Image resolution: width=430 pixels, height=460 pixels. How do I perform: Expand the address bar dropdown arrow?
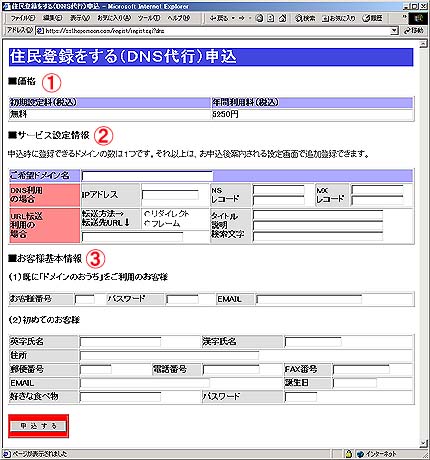394,31
